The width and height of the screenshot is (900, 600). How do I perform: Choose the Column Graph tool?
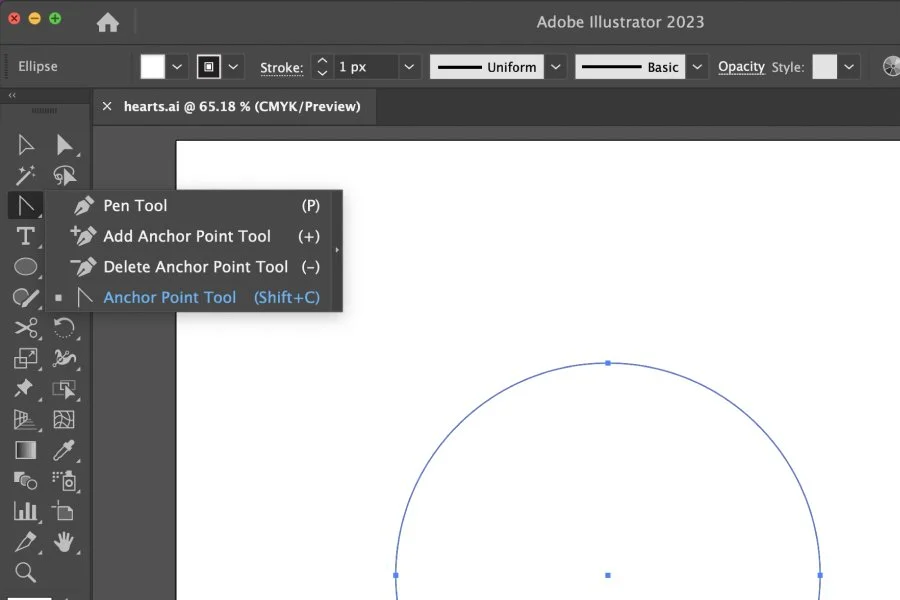[26, 512]
